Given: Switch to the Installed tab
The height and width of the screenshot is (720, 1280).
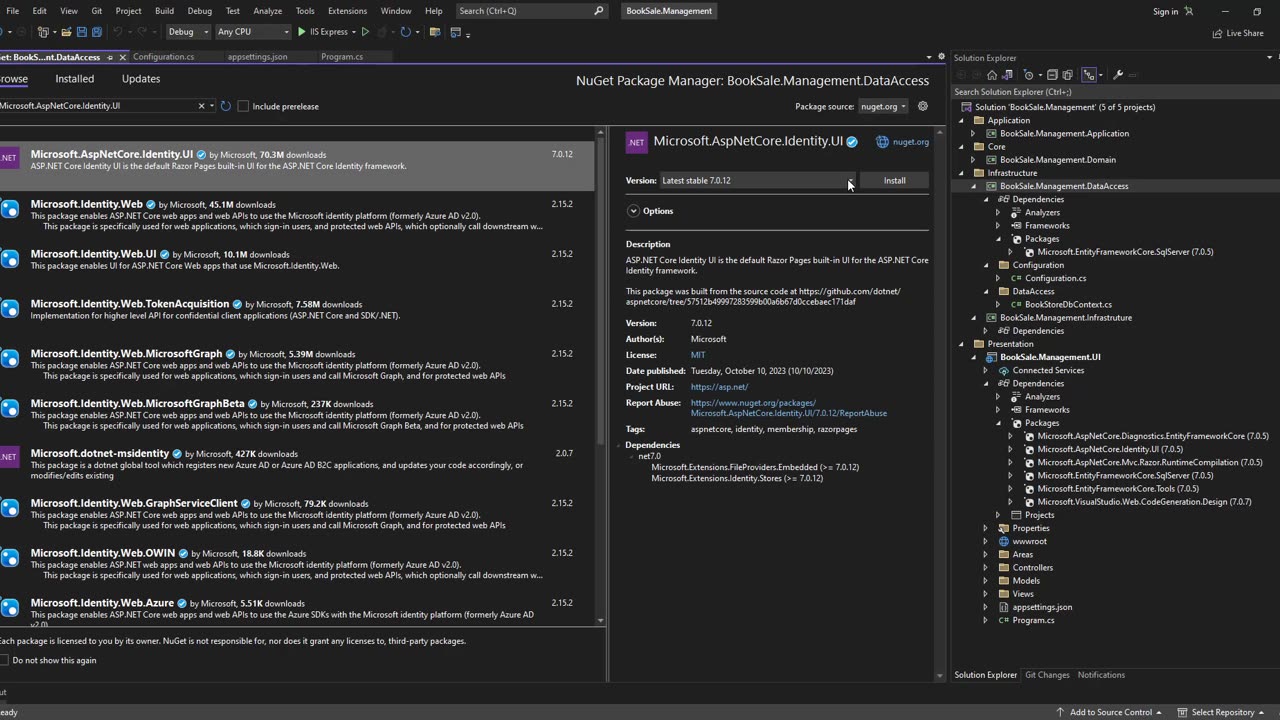Looking at the screenshot, I should tap(75, 79).
